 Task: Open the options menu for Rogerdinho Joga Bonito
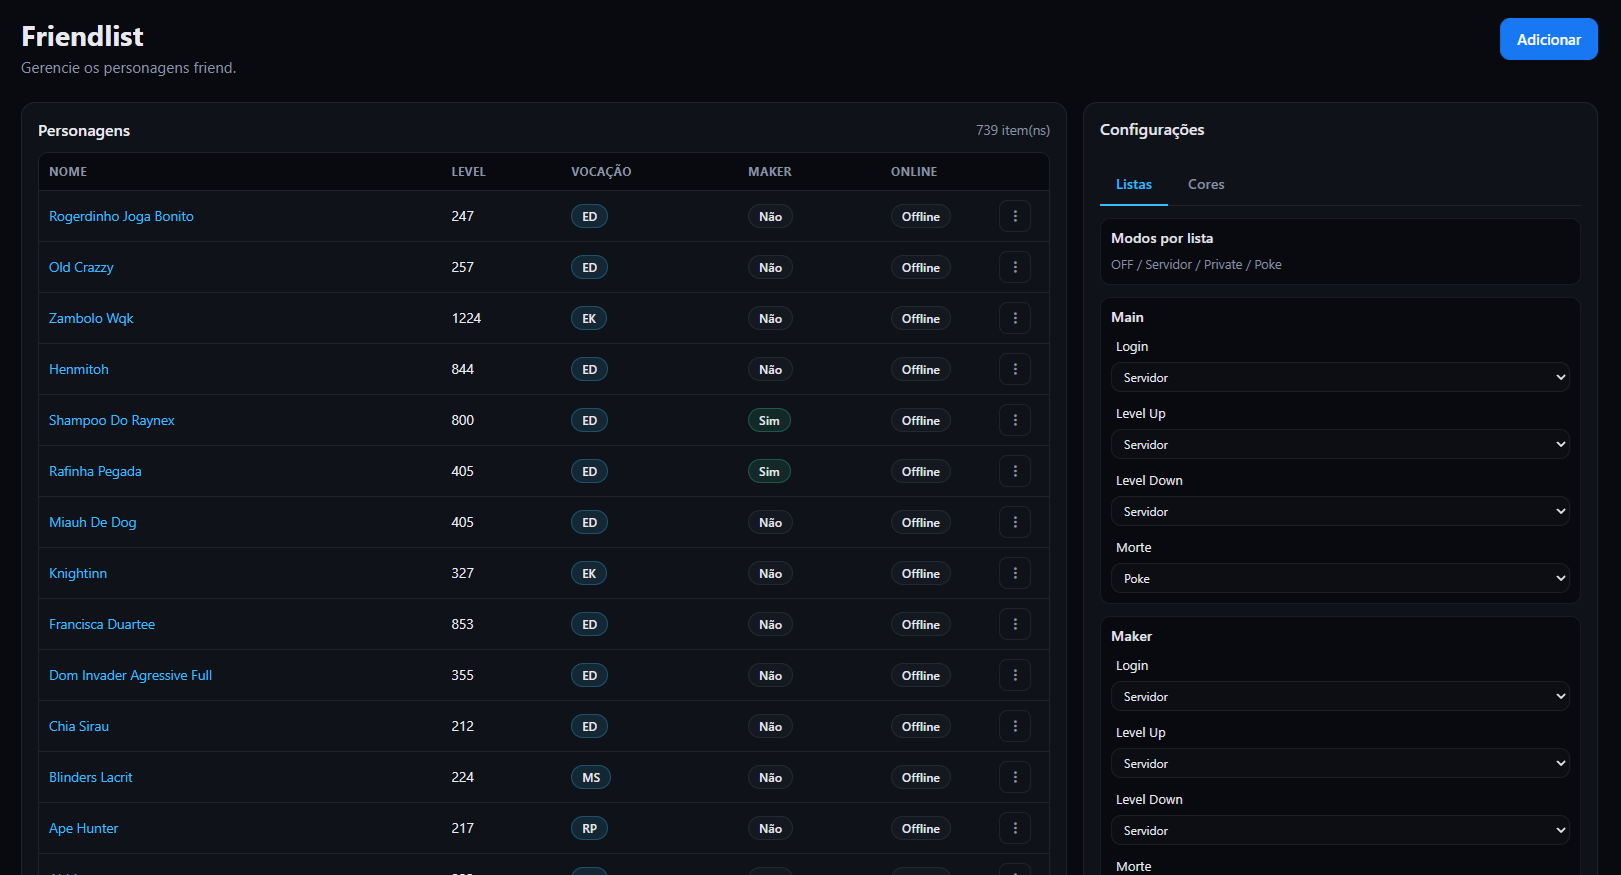pyautogui.click(x=1015, y=216)
